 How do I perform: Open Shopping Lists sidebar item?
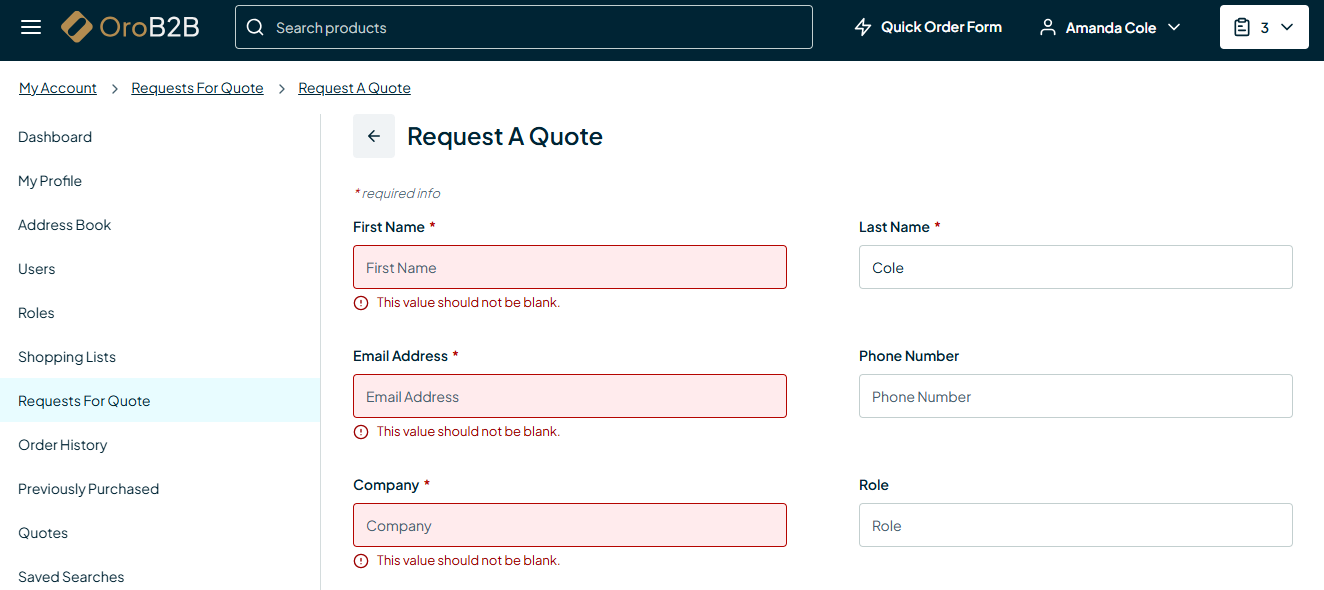[67, 357]
